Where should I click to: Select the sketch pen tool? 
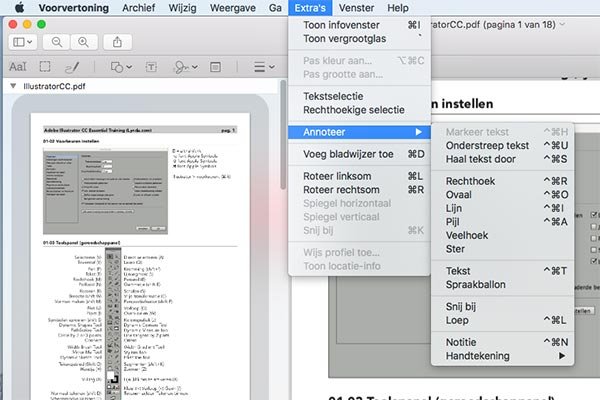coord(72,67)
